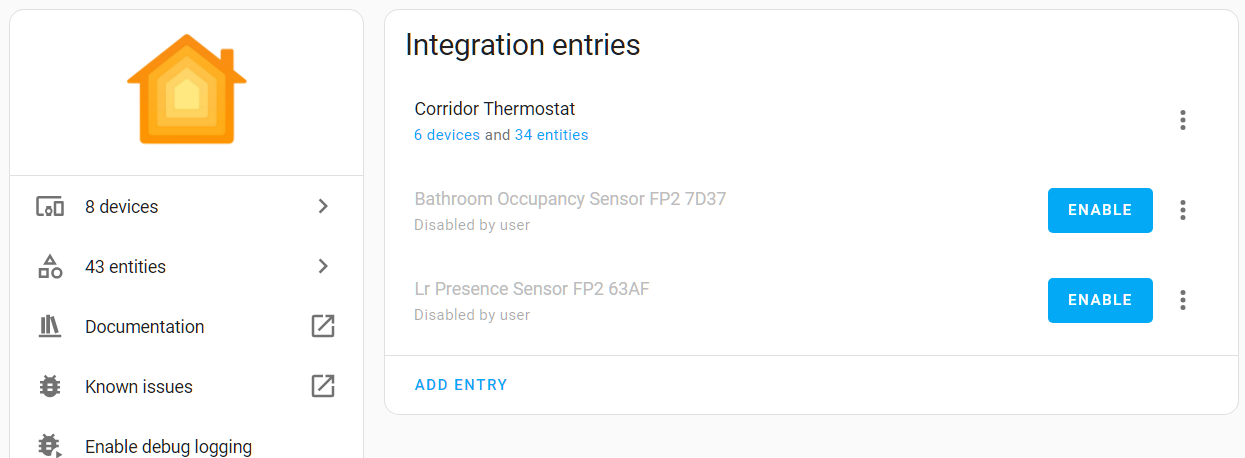
Task: Open the 34 entities link
Action: pyautogui.click(x=551, y=135)
